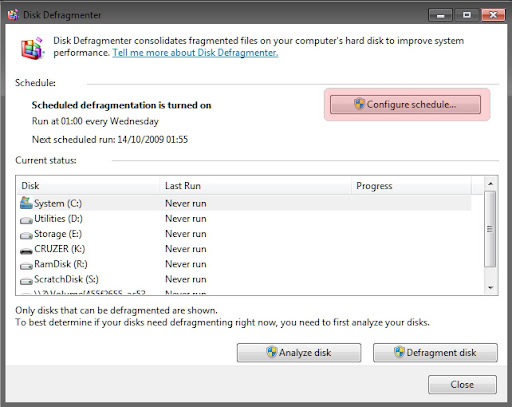Screen dimensions: 512x407
Task: Select the ScratchDisk (S:) disk row
Action: 244,279
